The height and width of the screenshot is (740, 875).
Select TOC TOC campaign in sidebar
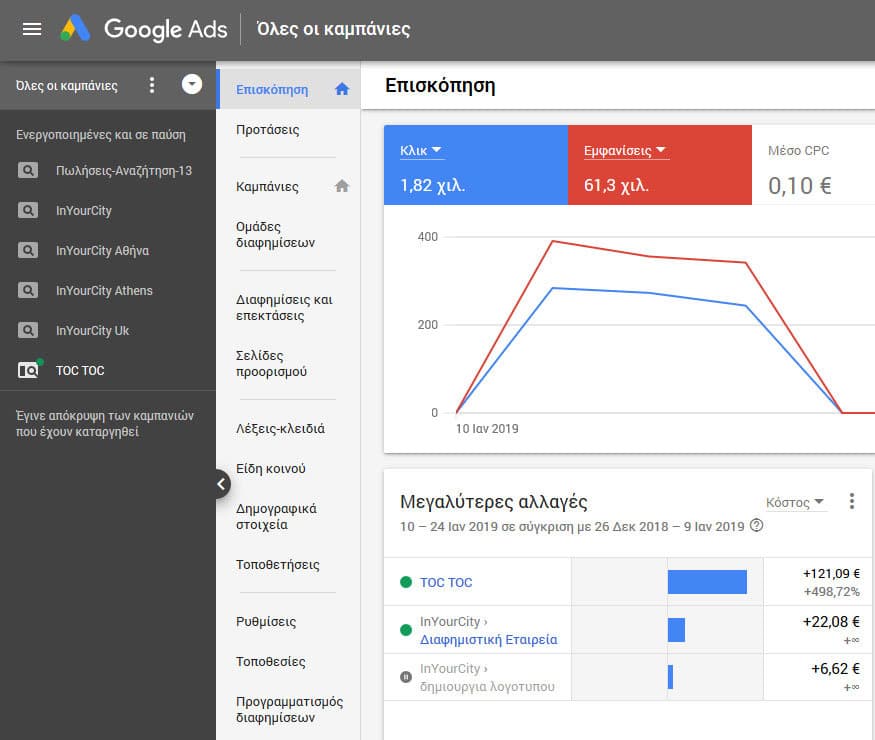coord(80,371)
